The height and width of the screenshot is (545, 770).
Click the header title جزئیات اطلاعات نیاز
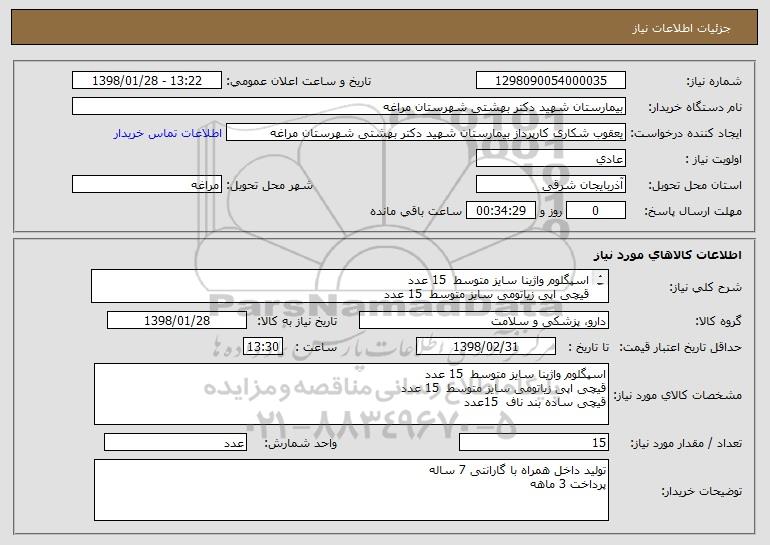(682, 28)
